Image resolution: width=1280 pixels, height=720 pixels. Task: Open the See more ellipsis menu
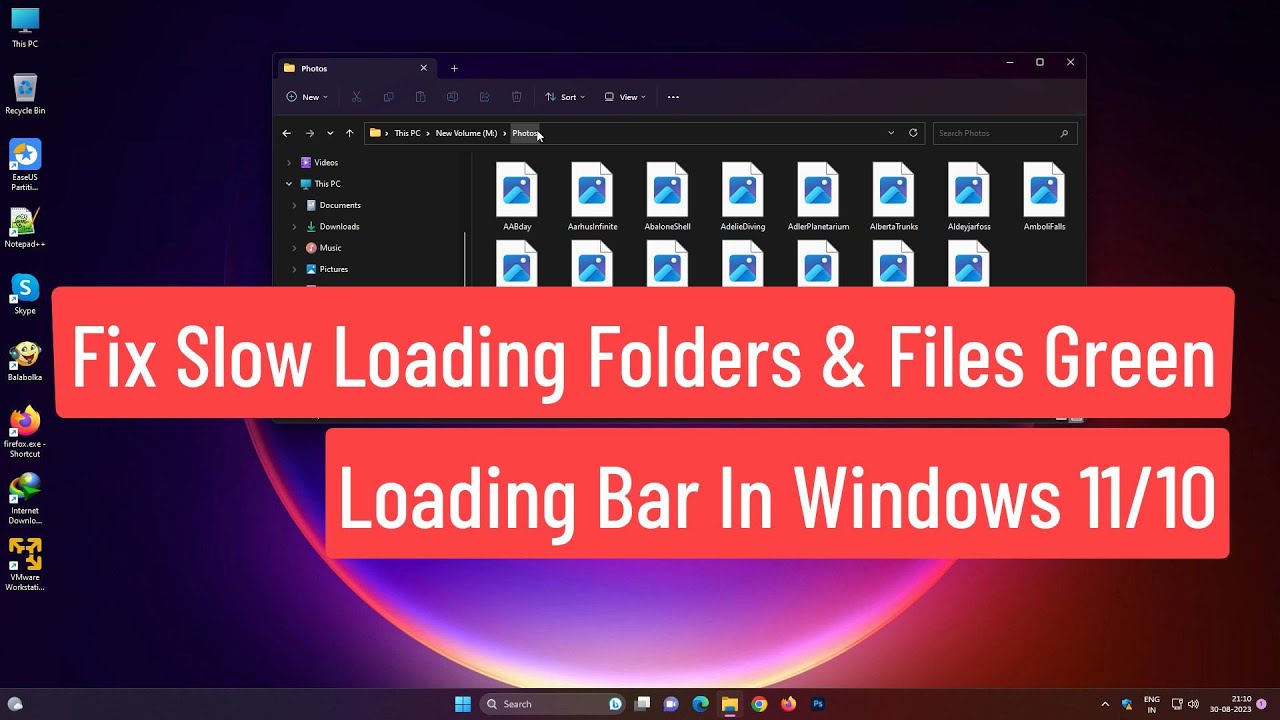(x=673, y=97)
